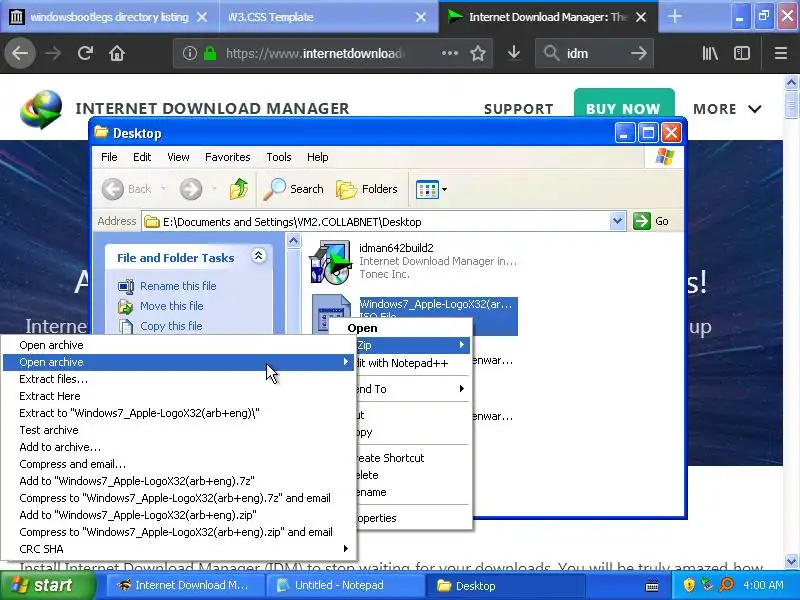Click the Windows start button

coord(48,585)
